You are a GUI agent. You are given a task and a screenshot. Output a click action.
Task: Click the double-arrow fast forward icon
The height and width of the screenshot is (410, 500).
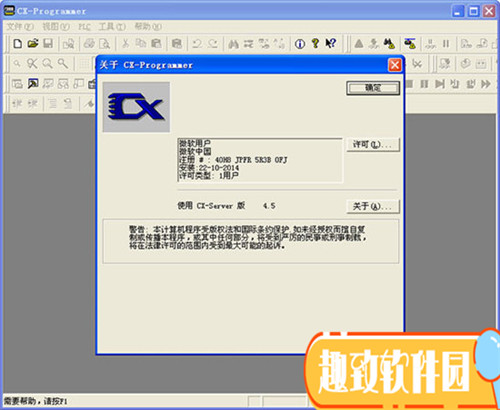[486, 84]
